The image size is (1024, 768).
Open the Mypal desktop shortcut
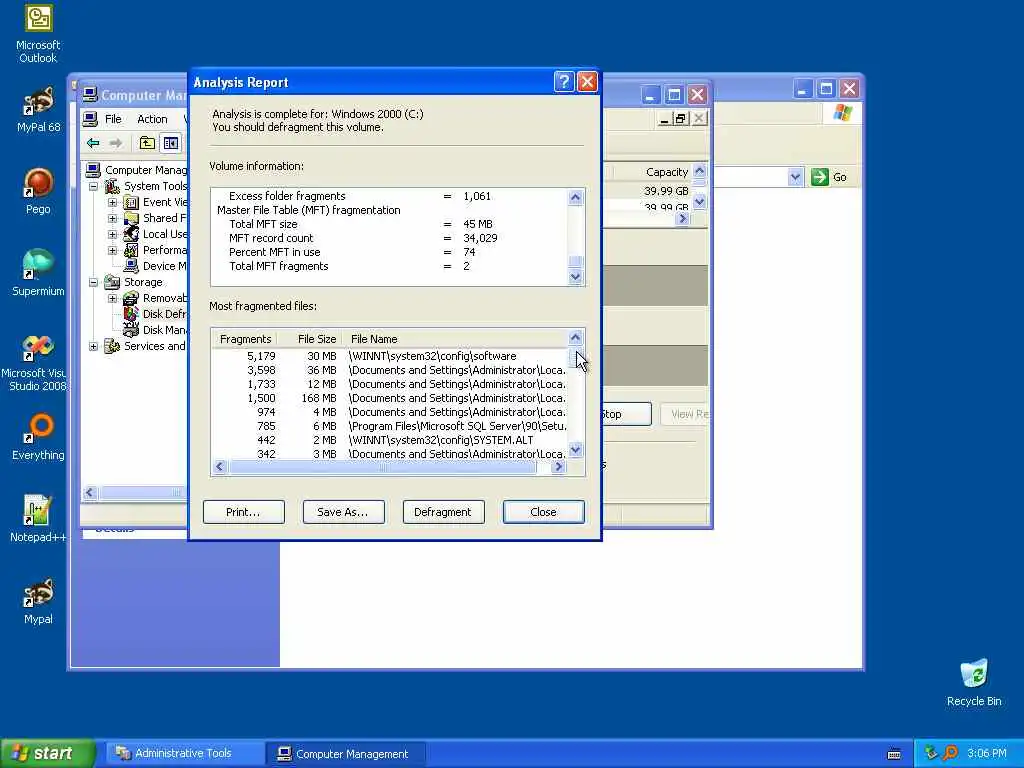(x=38, y=601)
